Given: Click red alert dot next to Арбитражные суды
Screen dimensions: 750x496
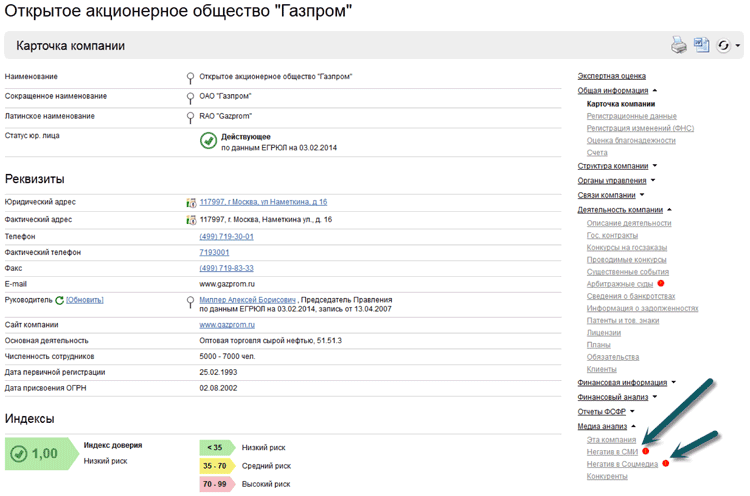Looking at the screenshot, I should click(661, 283).
